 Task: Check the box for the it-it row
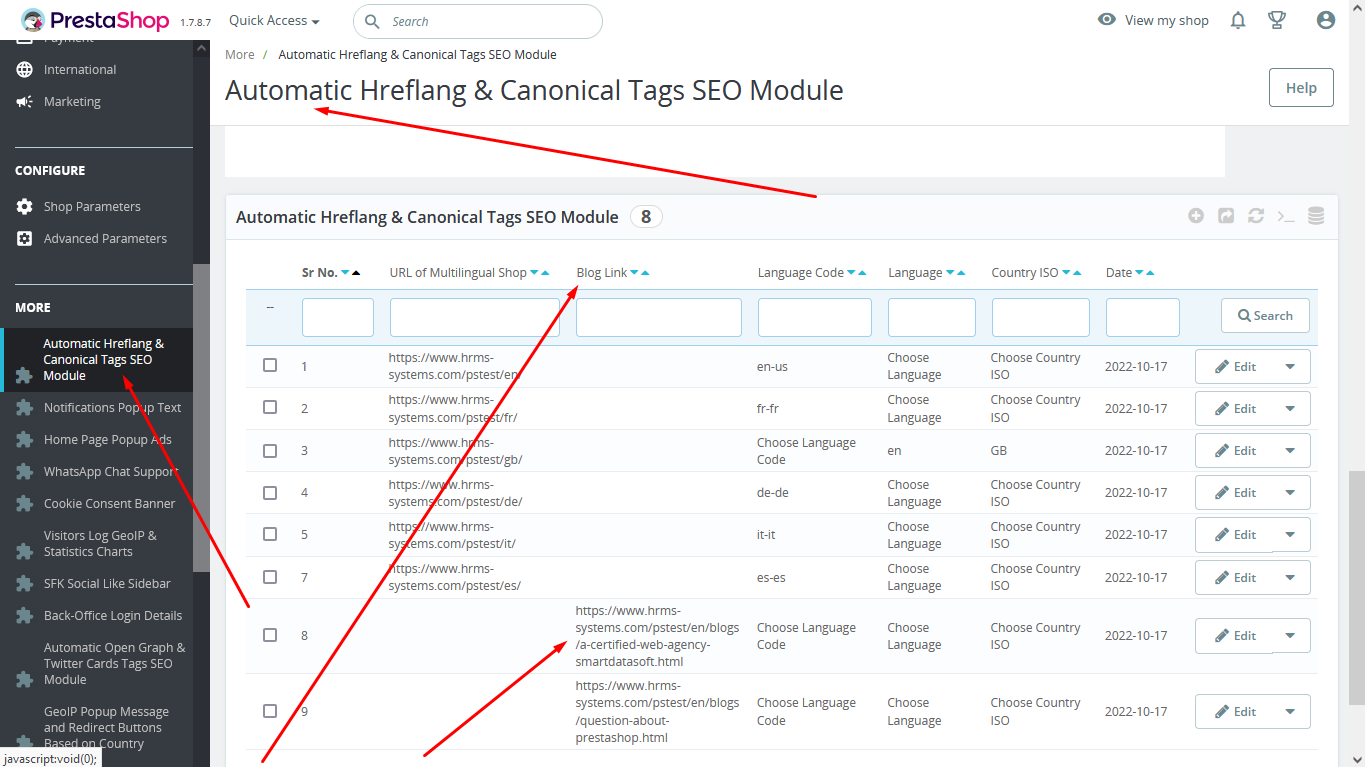270,534
